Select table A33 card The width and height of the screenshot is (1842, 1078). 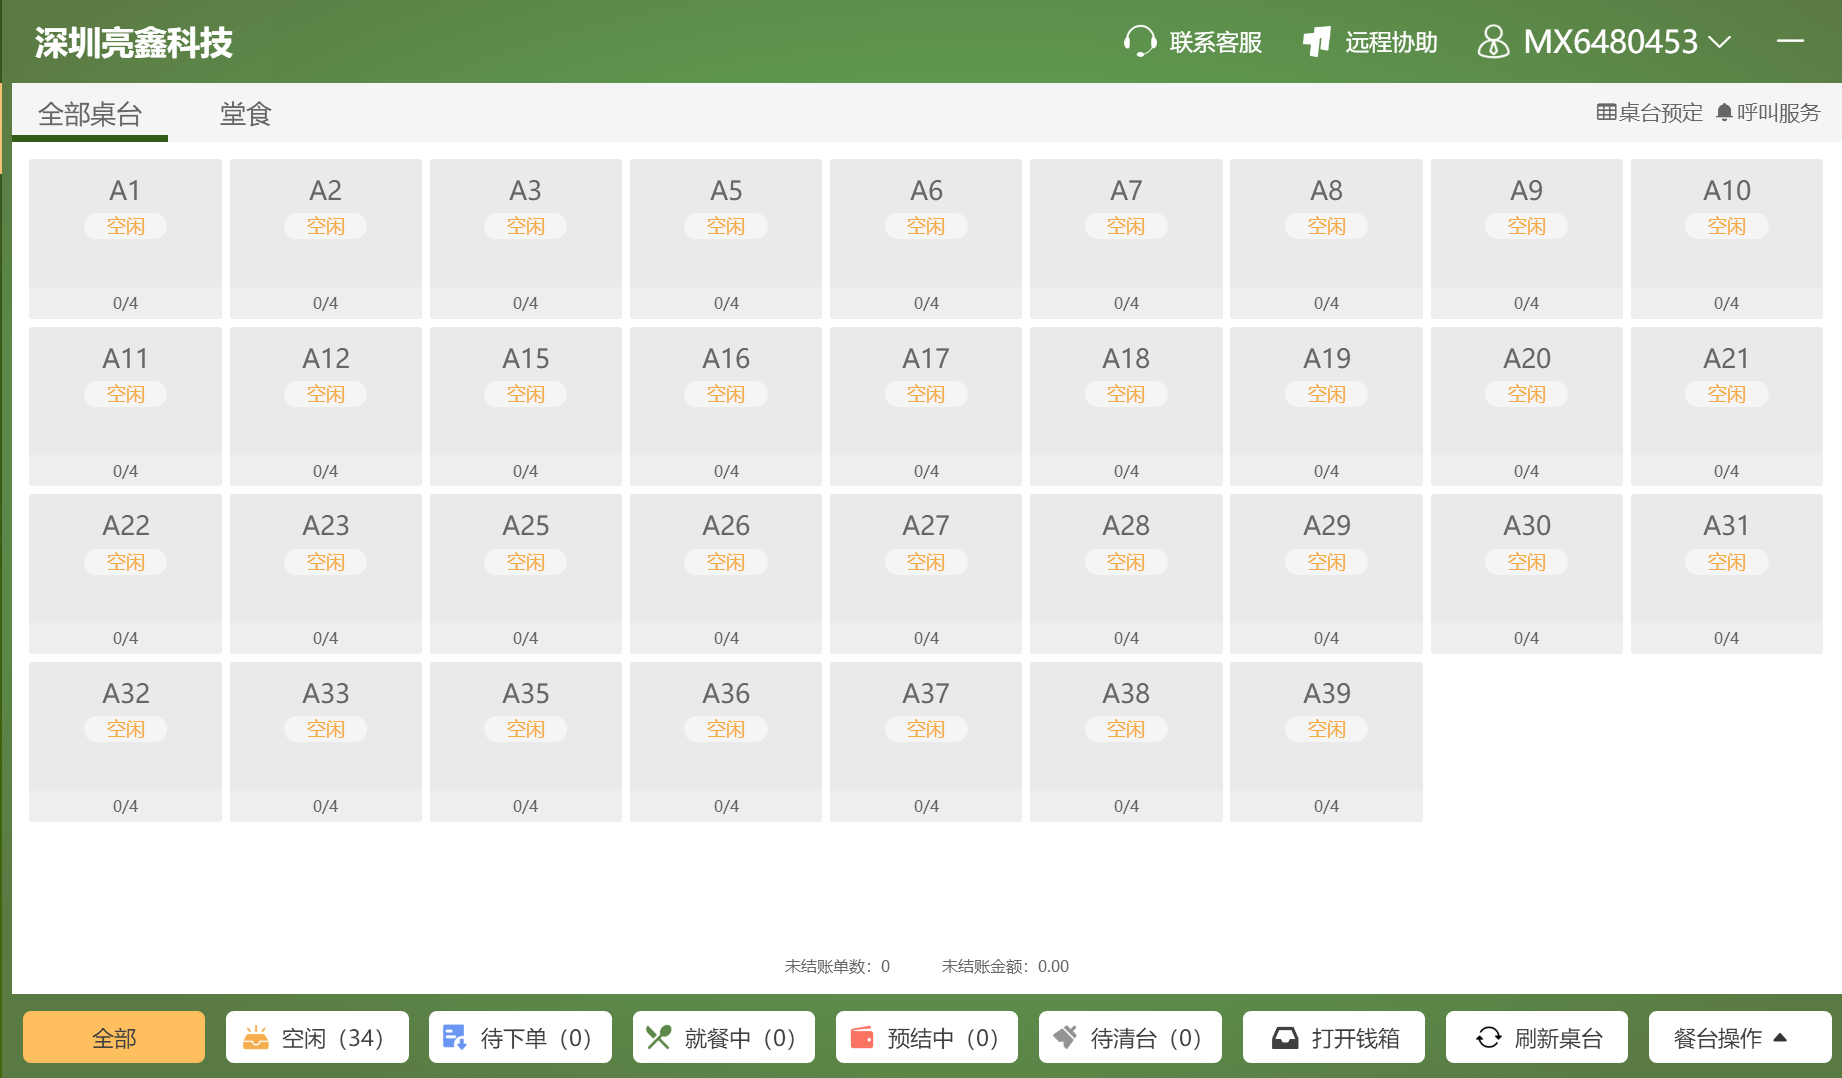pyautogui.click(x=326, y=742)
